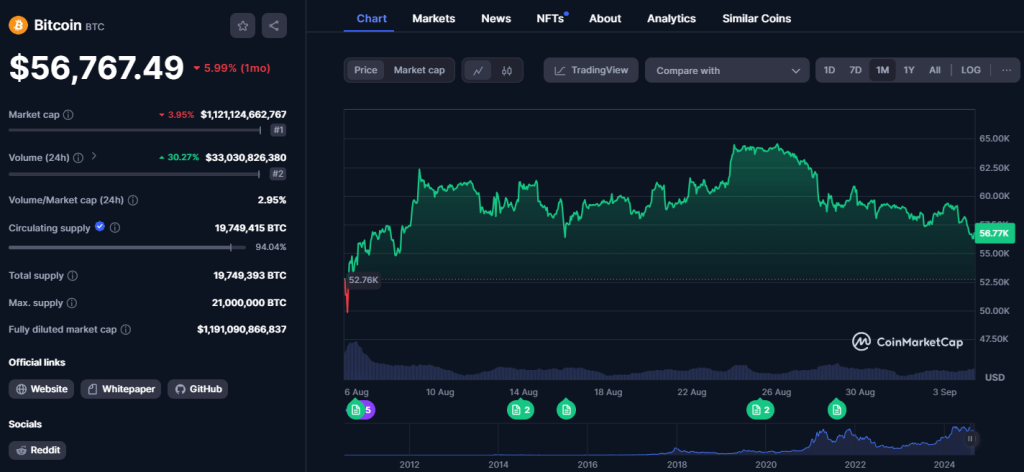
Task: Open the Compare with dropdown
Action: click(728, 71)
